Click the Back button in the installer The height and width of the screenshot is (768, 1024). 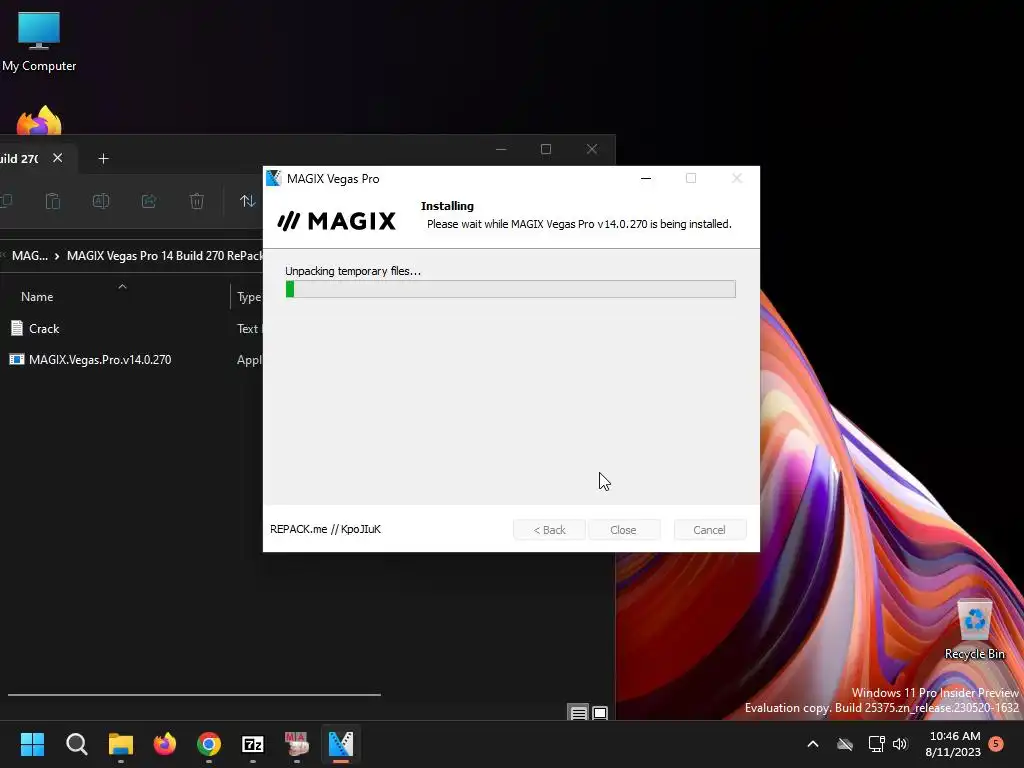point(549,530)
